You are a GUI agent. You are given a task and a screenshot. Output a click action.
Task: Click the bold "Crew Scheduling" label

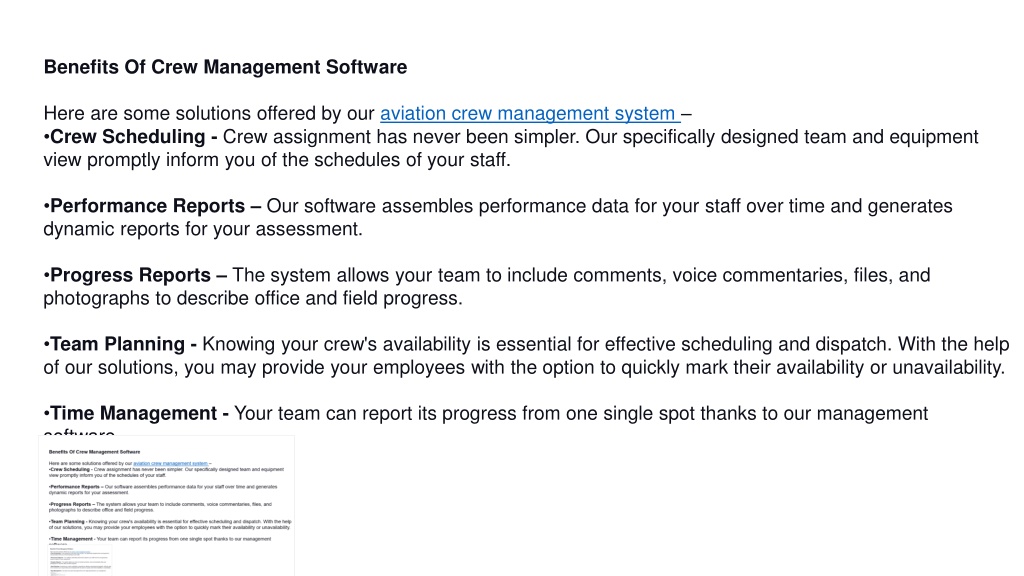pyautogui.click(x=127, y=136)
